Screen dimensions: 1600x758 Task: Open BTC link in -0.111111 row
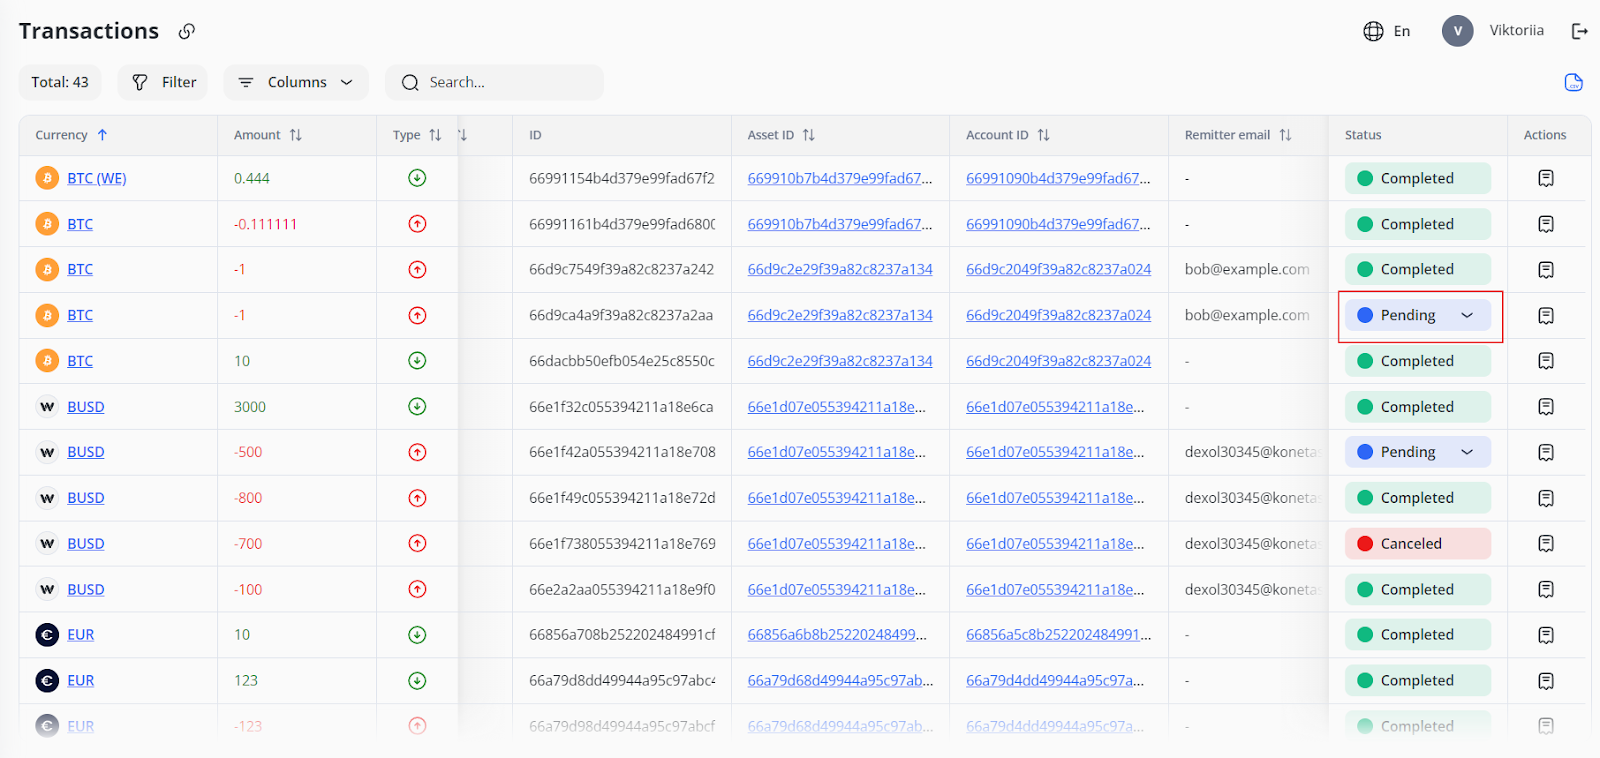[80, 224]
